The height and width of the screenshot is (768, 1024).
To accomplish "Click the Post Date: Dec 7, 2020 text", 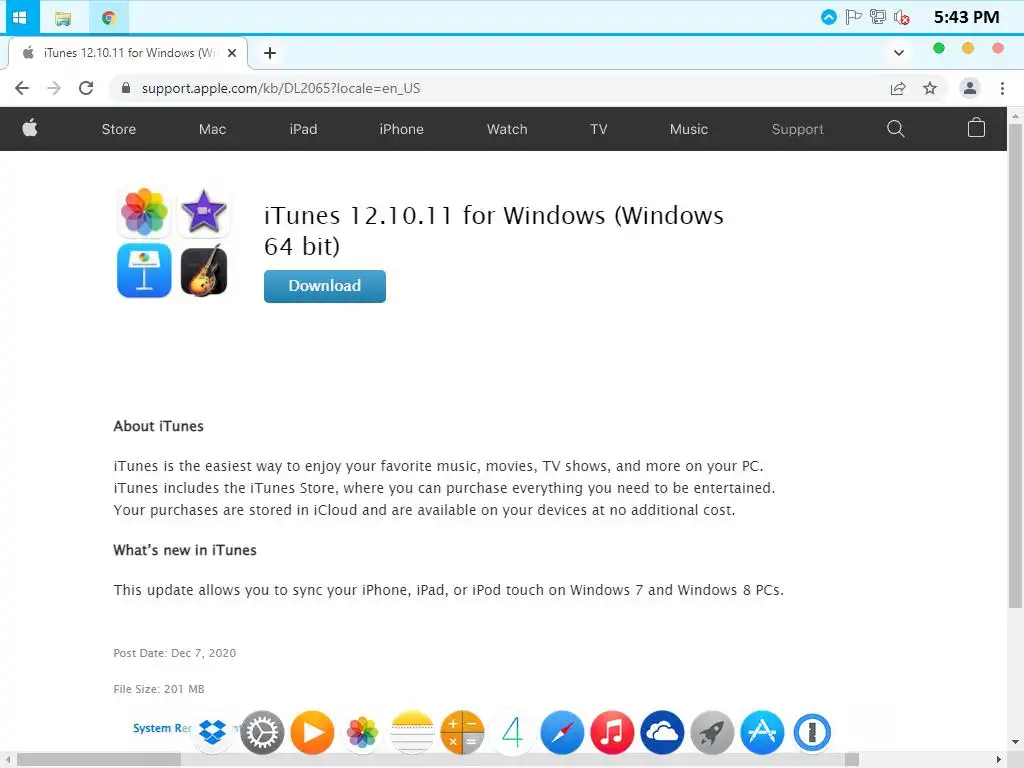I will tap(174, 653).
